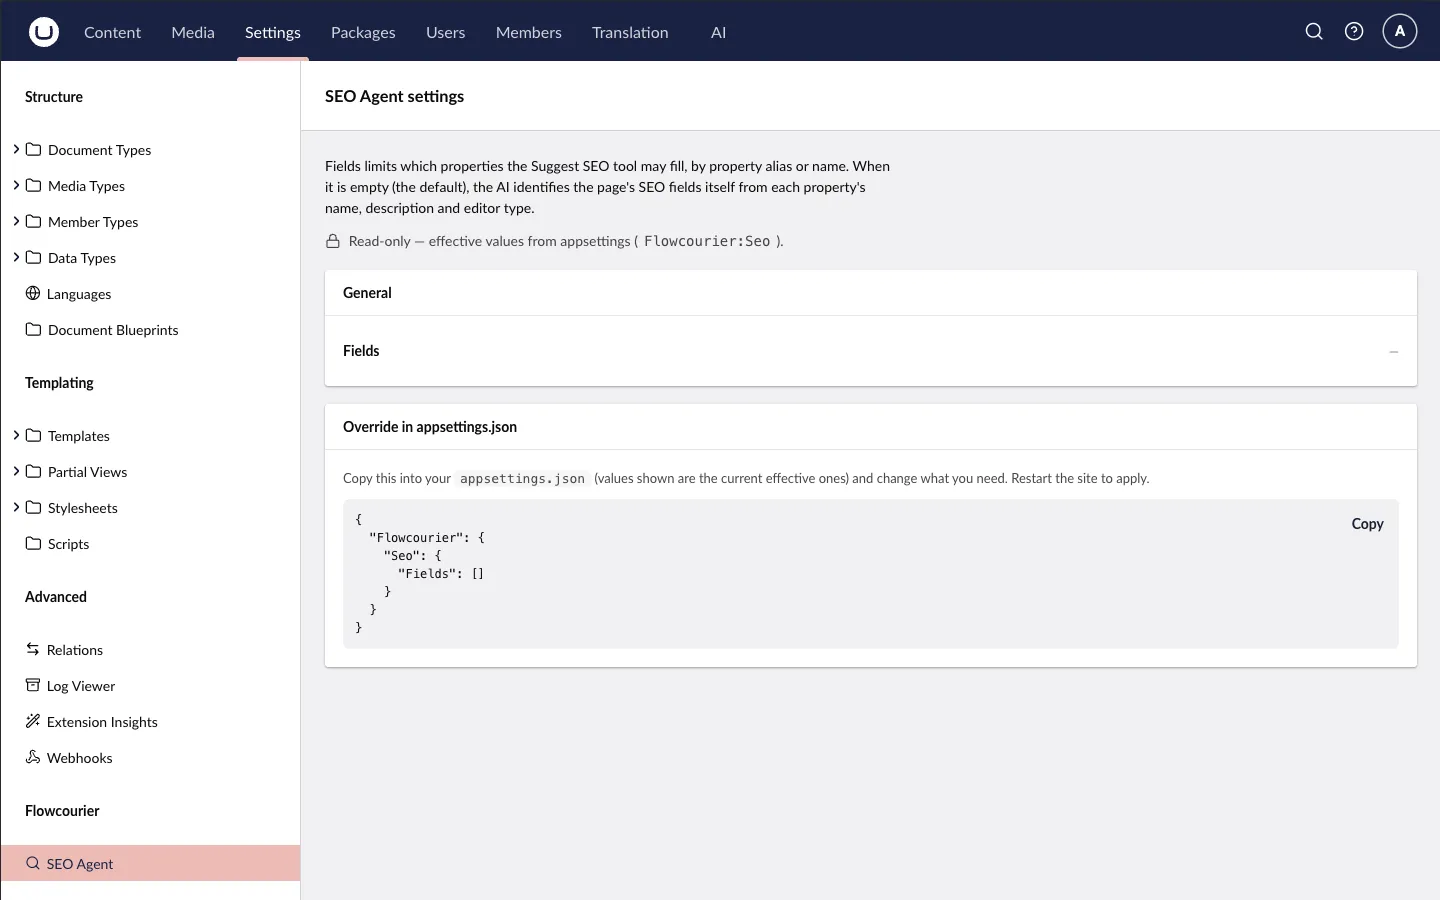The height and width of the screenshot is (900, 1440).
Task: Click the Media Types folder icon
Action: point(33,185)
